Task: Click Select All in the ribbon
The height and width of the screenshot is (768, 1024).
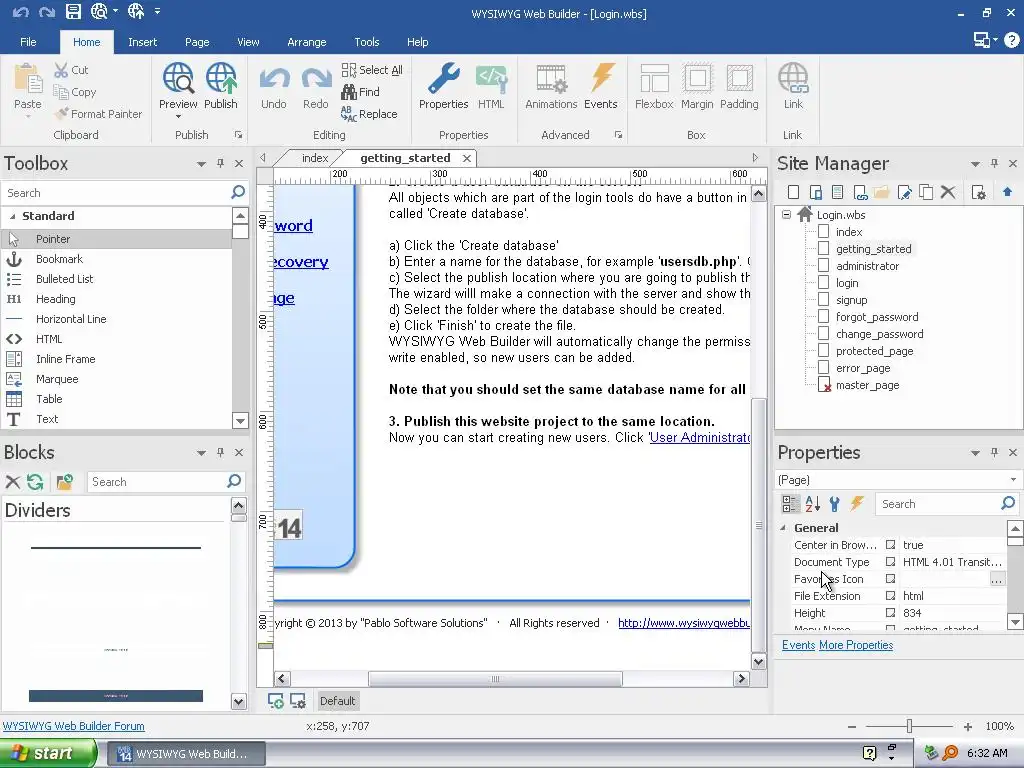Action: [372, 70]
